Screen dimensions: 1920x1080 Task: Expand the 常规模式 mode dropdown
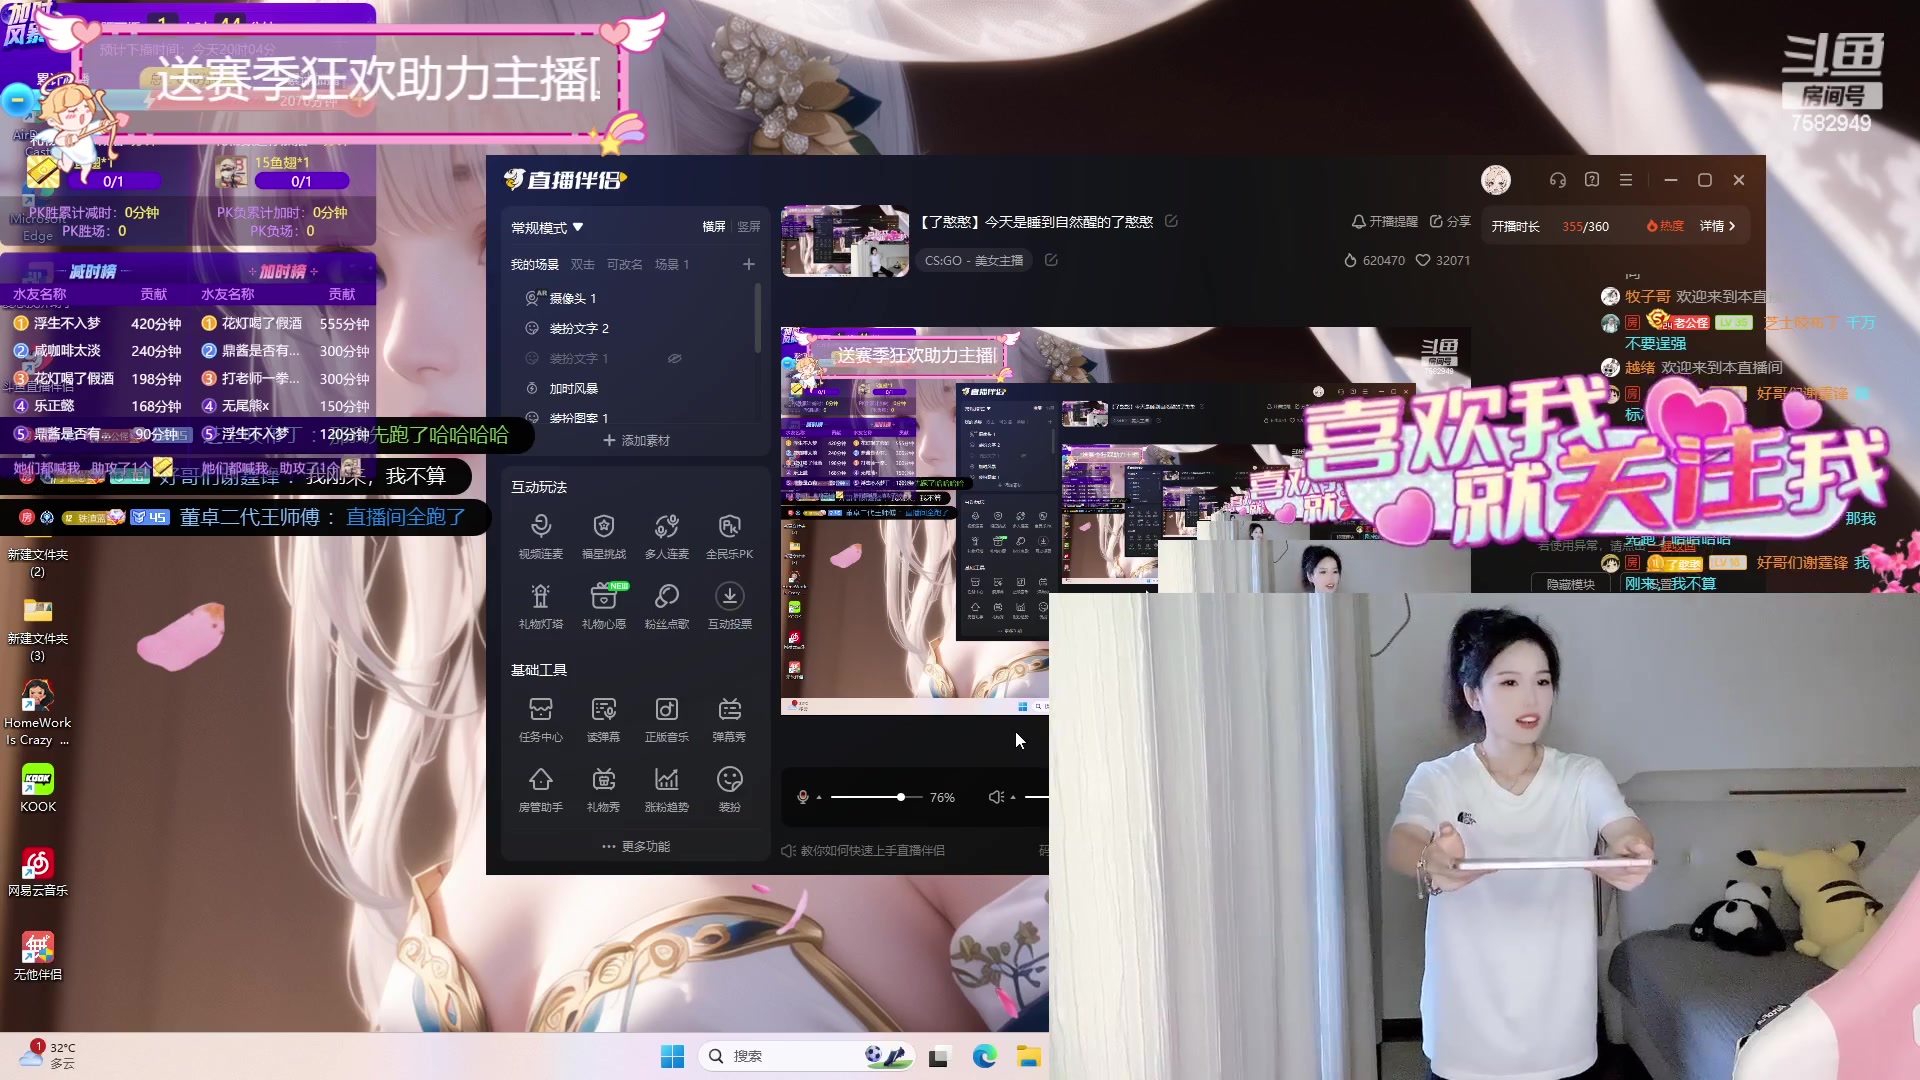(547, 228)
